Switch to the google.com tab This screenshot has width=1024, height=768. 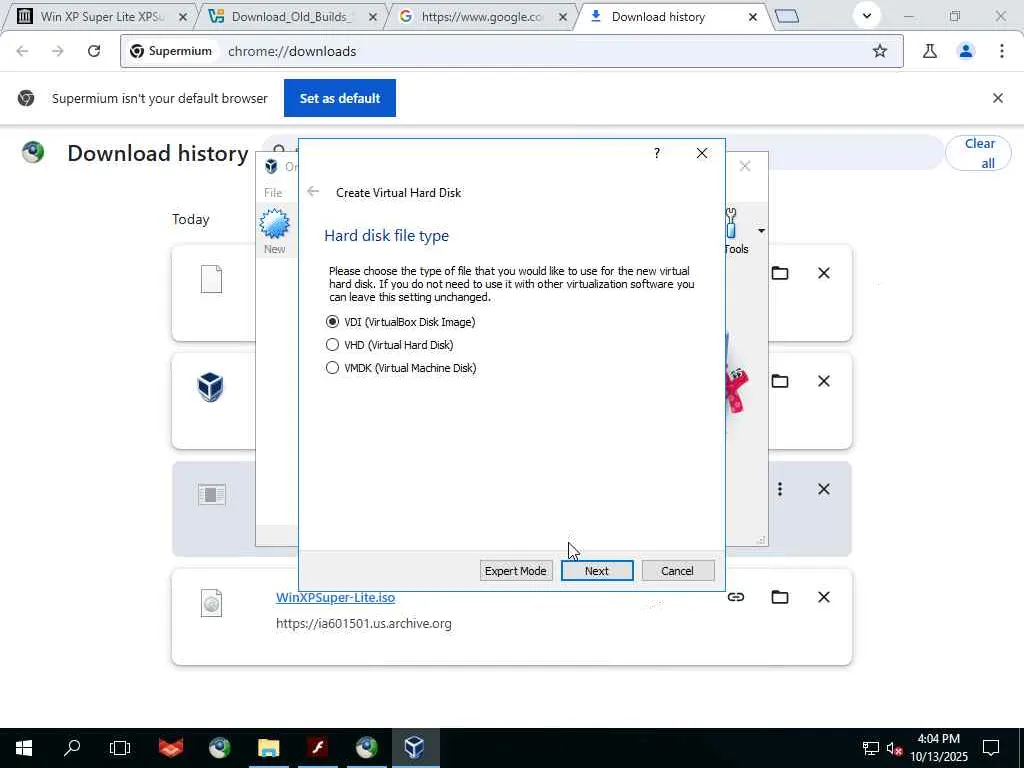coord(481,17)
